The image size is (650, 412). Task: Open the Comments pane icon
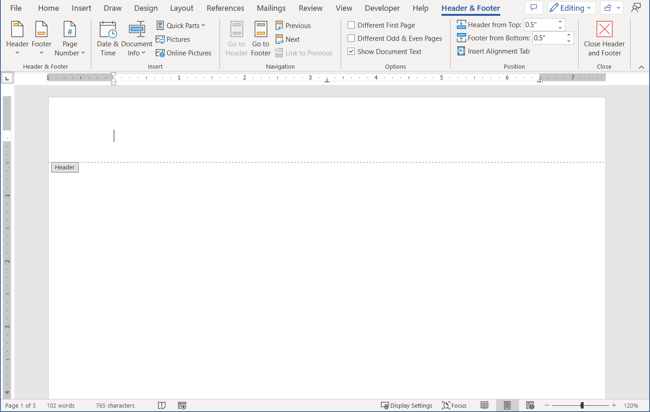pos(534,8)
